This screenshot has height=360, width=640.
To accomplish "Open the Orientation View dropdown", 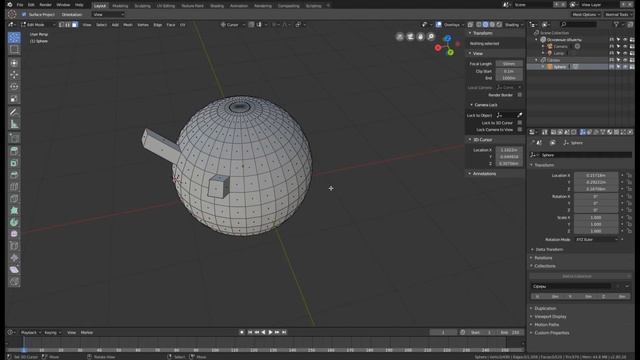I will pyautogui.click(x=108, y=14).
